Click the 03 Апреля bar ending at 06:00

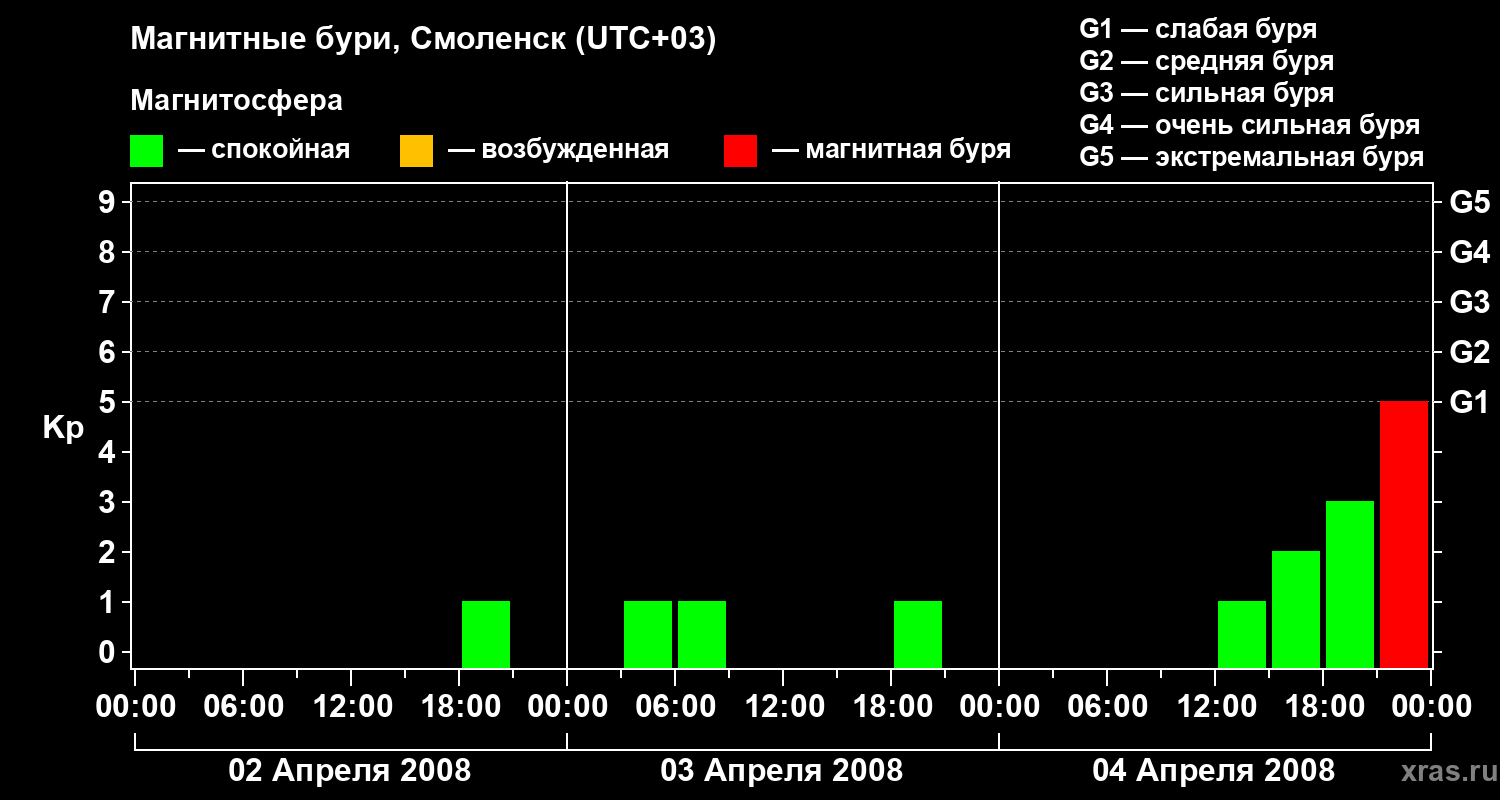click(648, 634)
